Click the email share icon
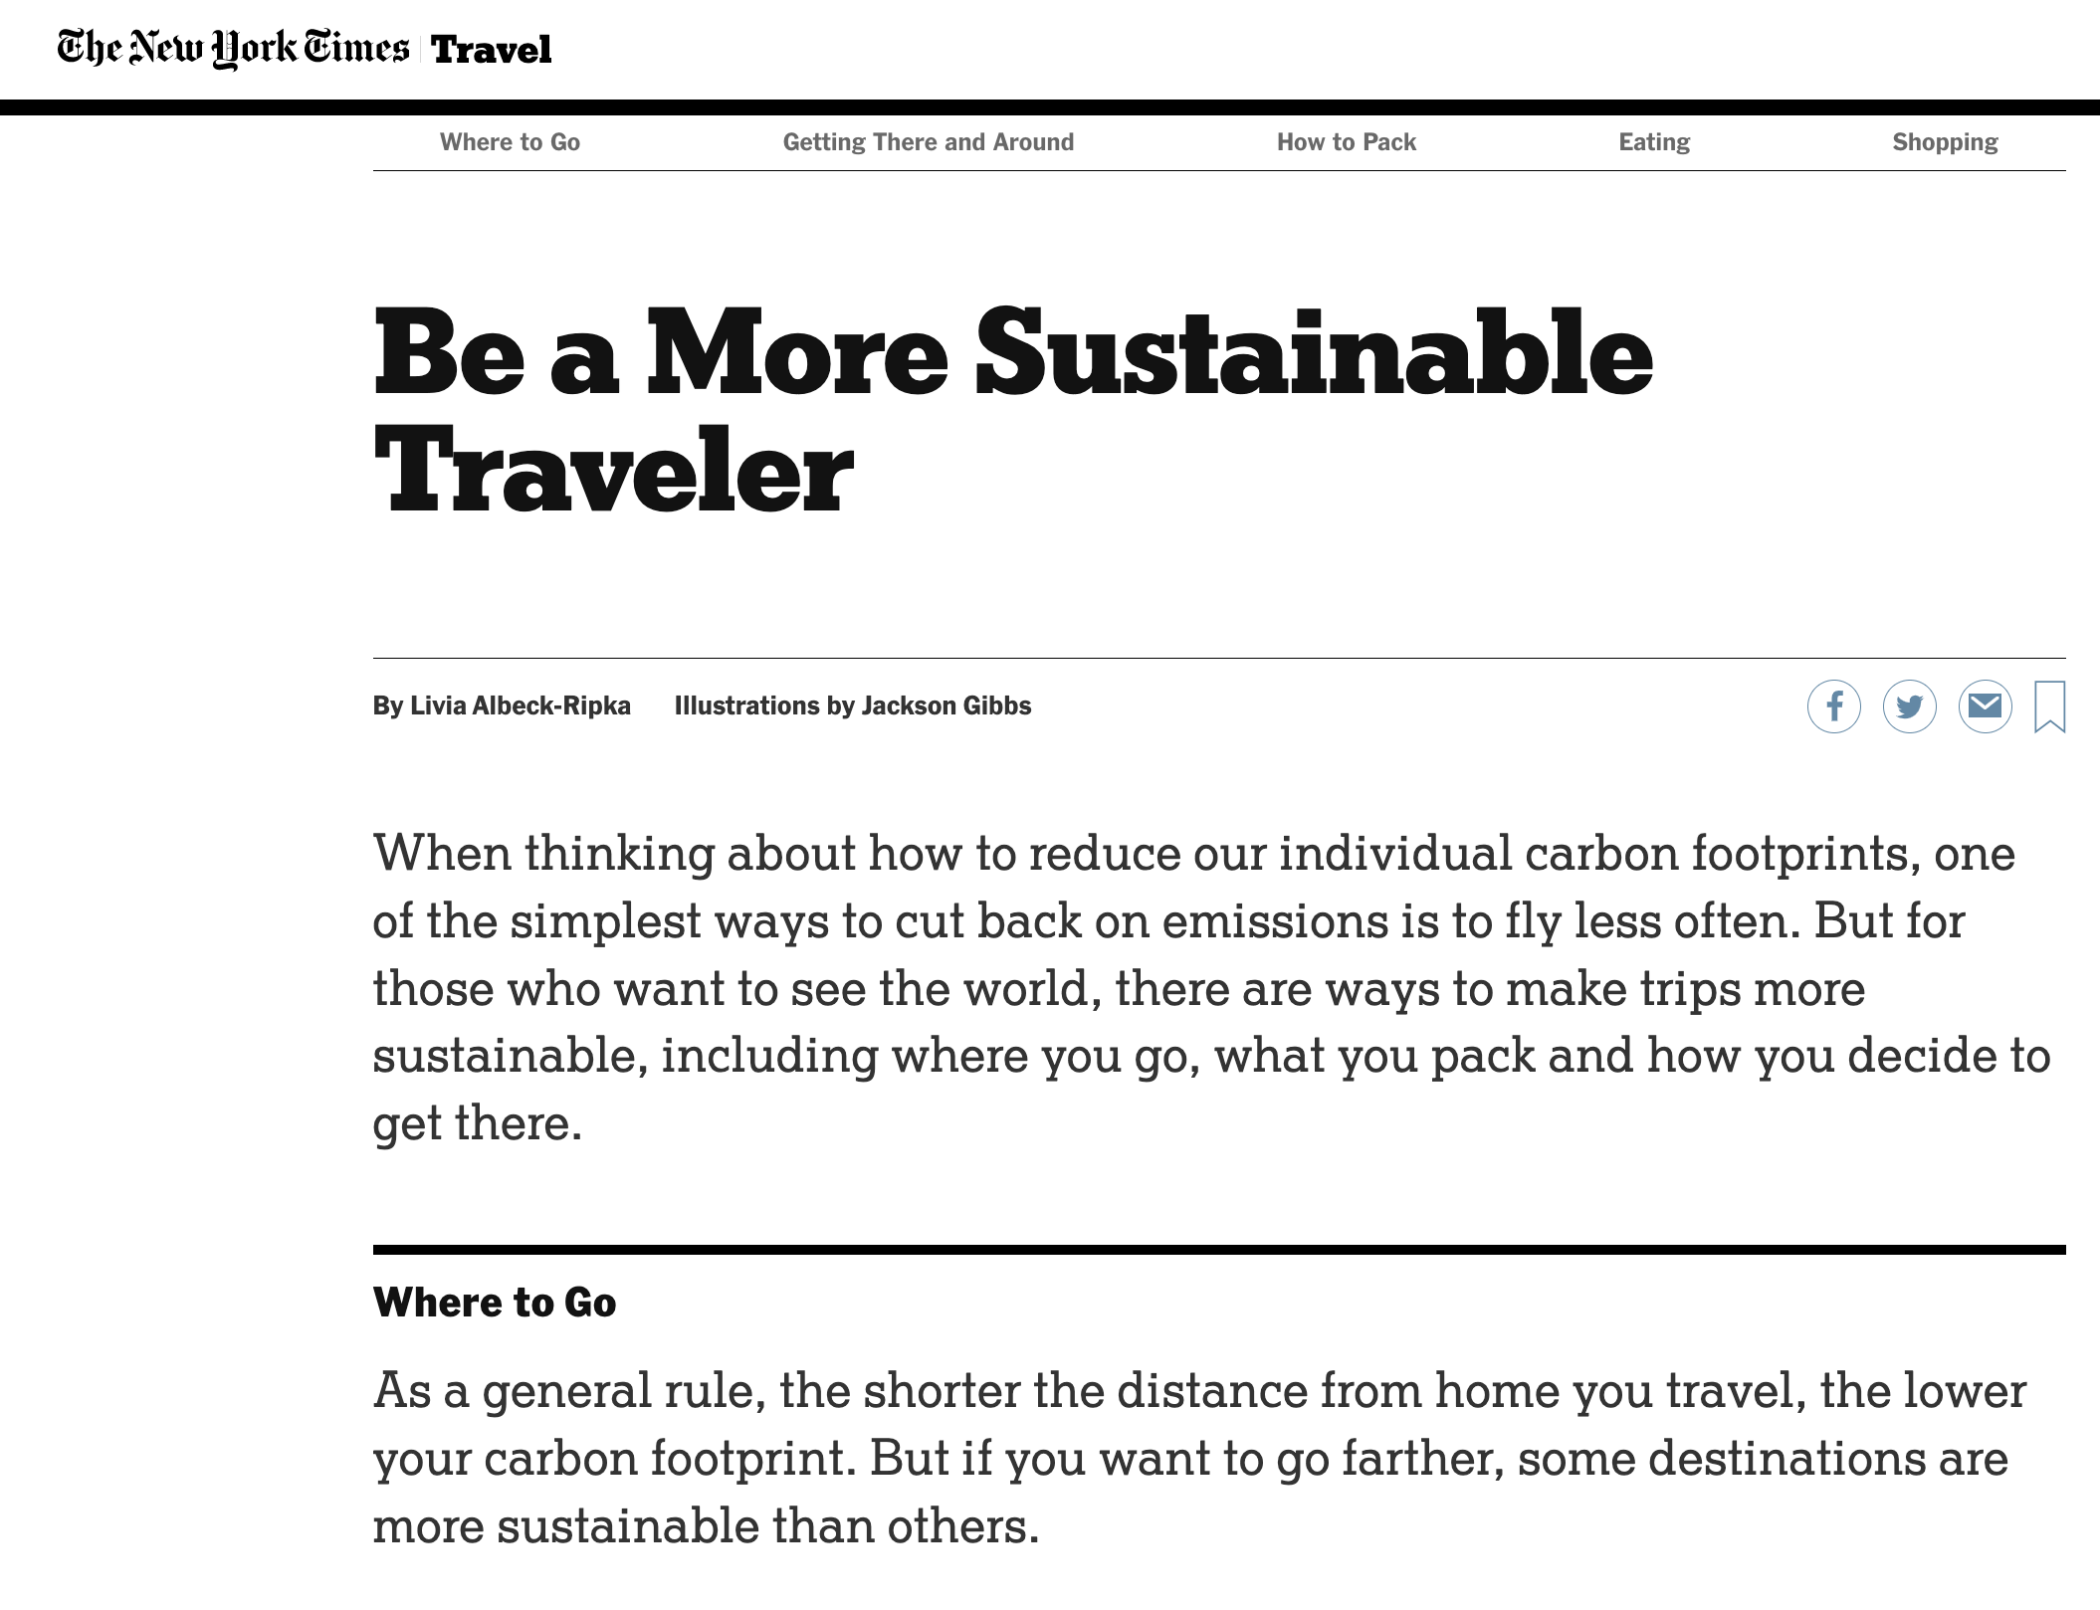This screenshot has width=2100, height=1610. (x=1982, y=705)
